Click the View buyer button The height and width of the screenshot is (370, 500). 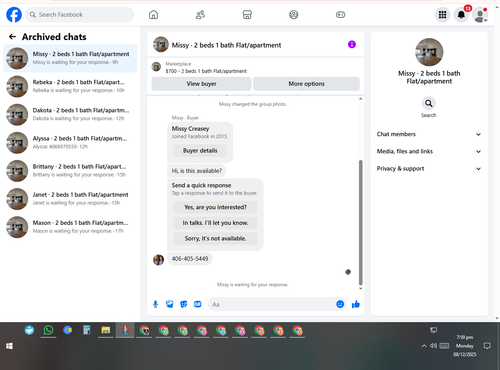[201, 84]
